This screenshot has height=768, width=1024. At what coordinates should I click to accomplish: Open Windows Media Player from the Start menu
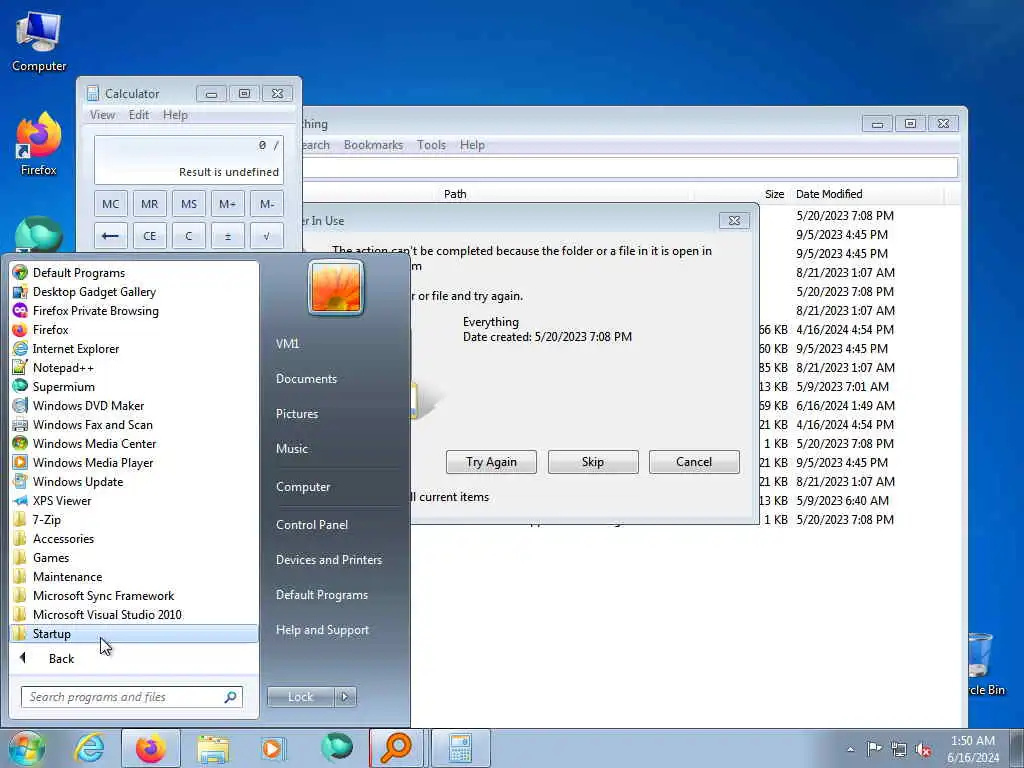134,462
